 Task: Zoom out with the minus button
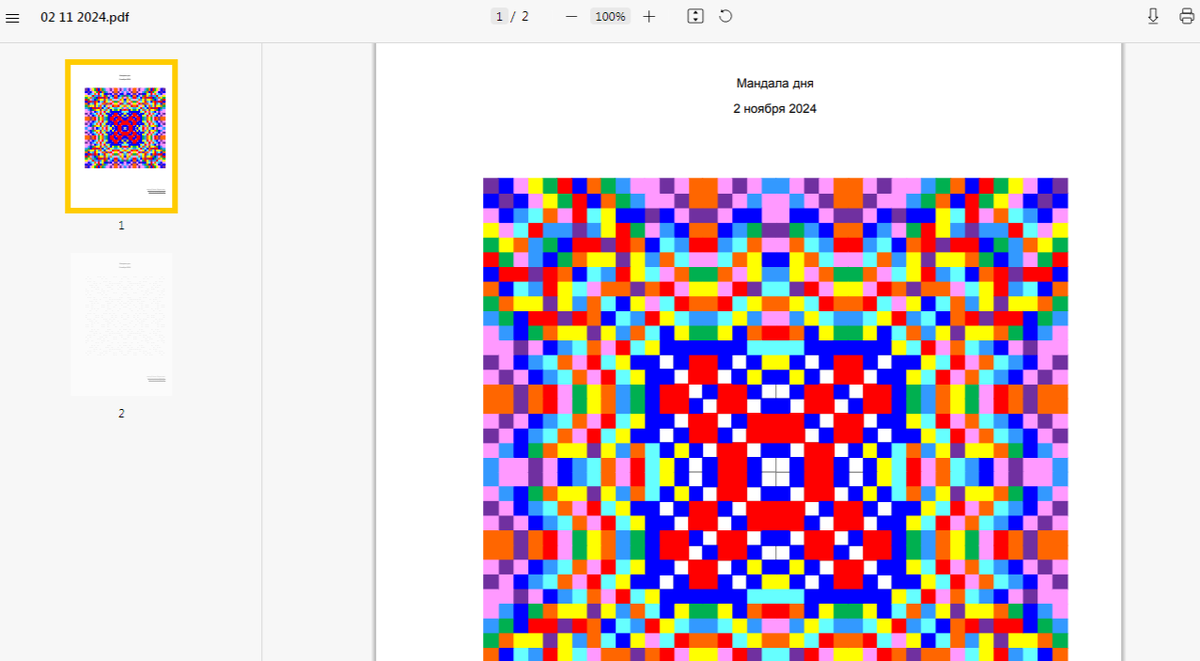pos(571,16)
